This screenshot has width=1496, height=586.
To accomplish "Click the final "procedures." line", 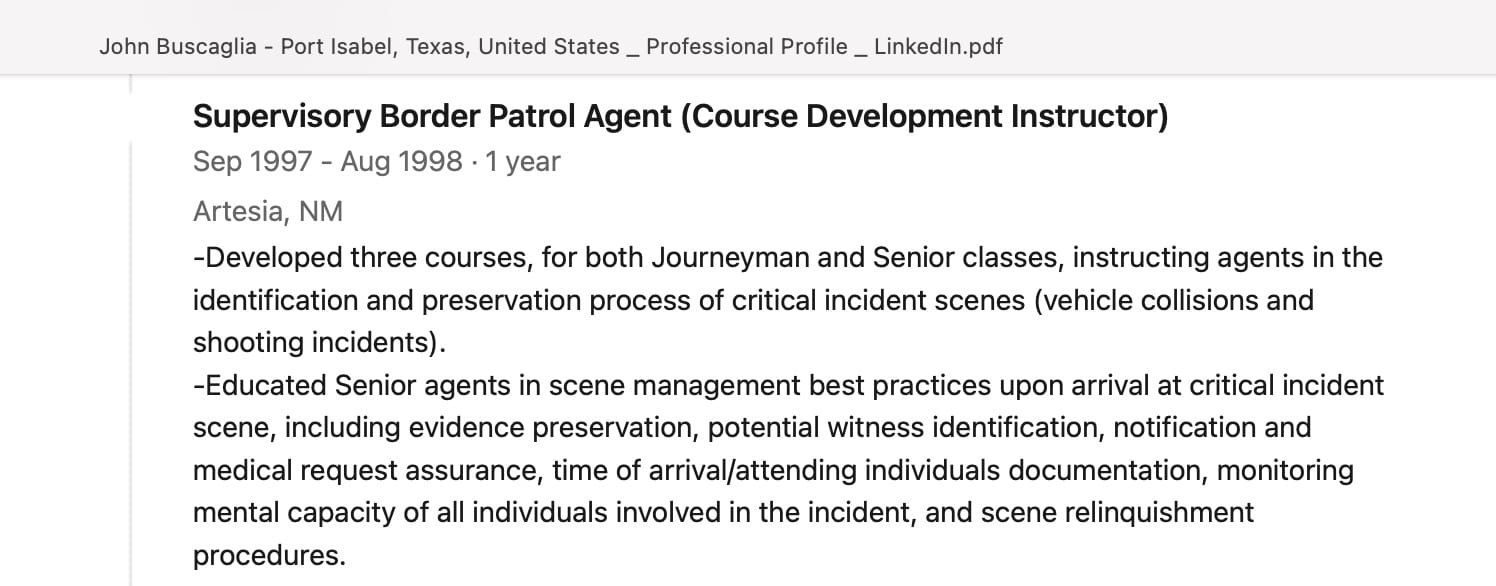I will pyautogui.click(x=269, y=555).
